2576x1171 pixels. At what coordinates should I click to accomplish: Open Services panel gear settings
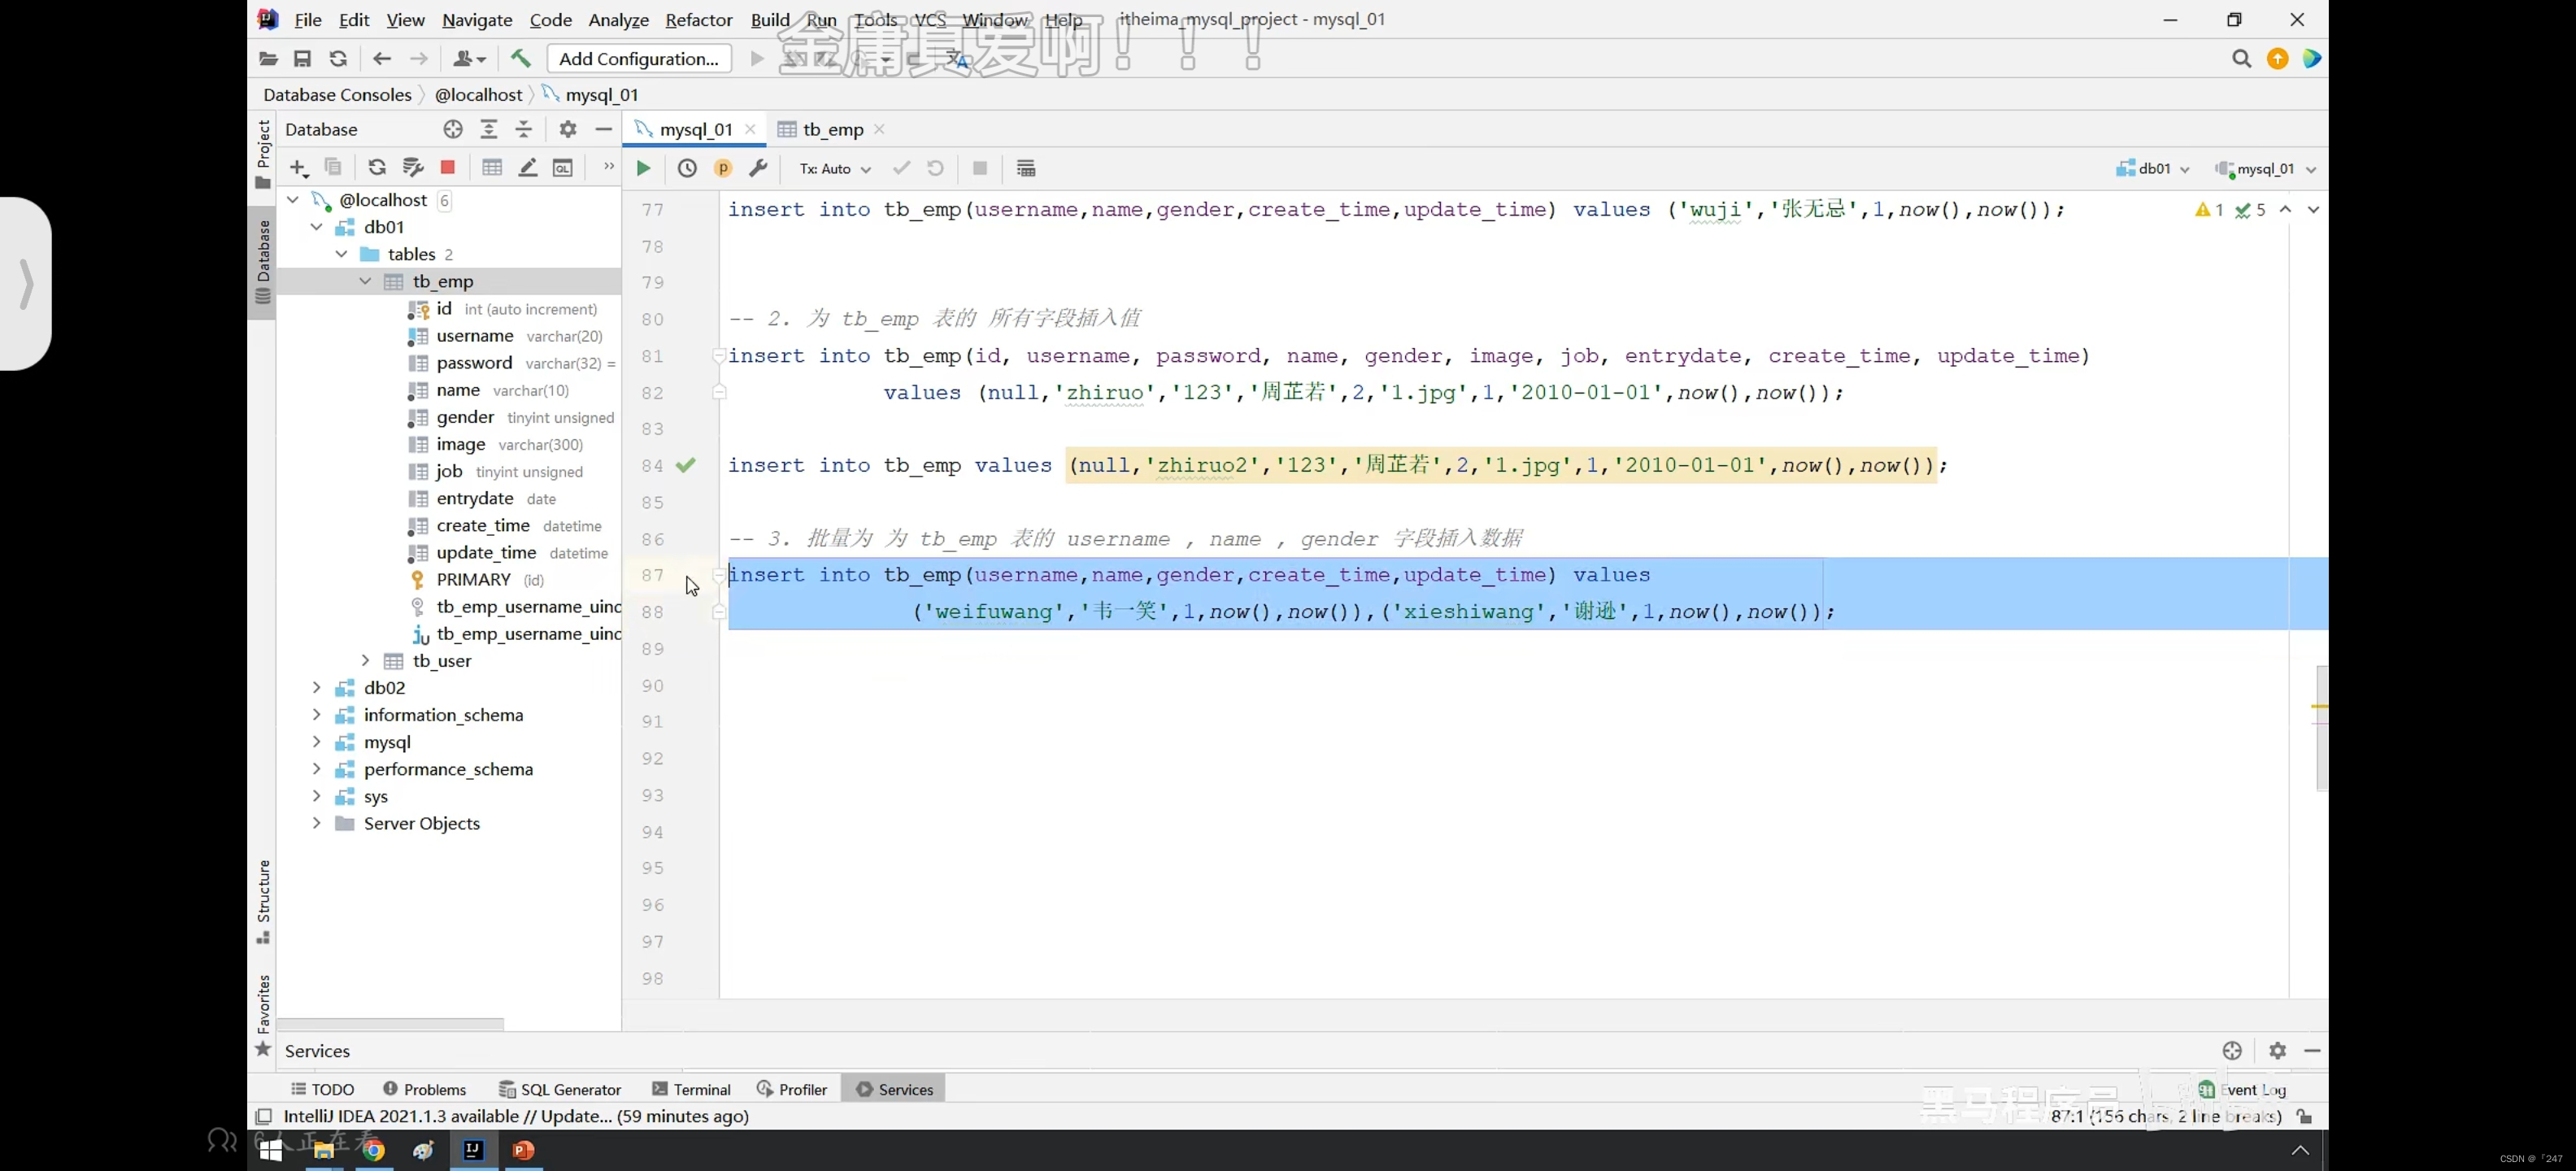pyautogui.click(x=2277, y=1050)
